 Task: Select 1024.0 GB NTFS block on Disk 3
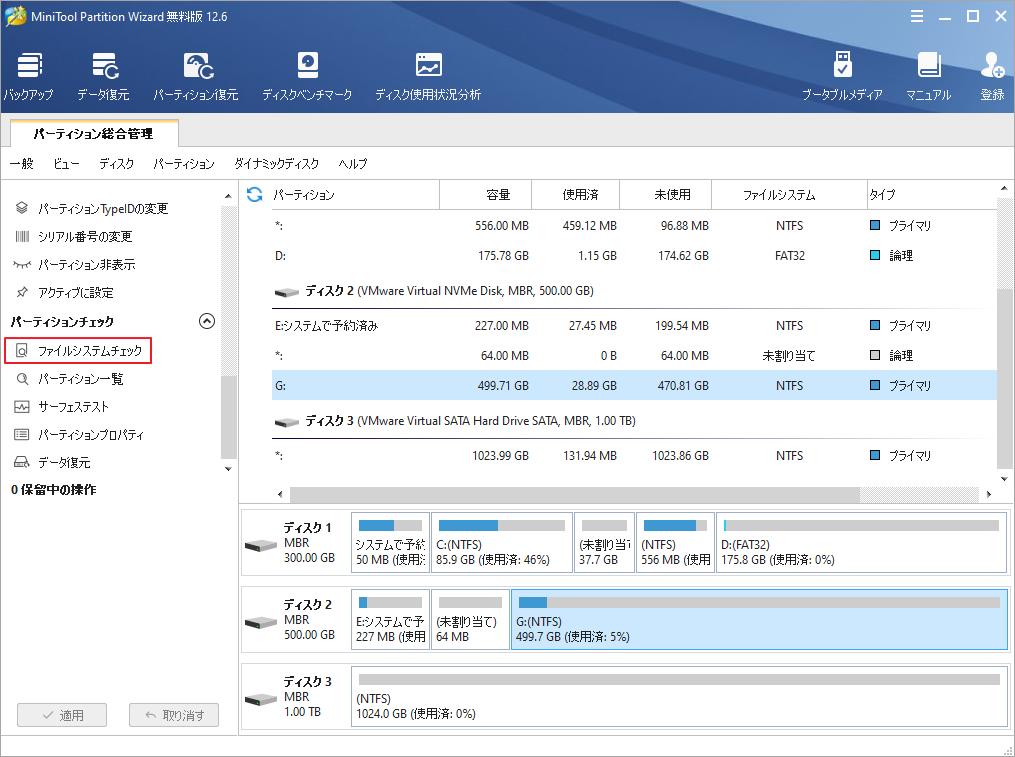[679, 697]
